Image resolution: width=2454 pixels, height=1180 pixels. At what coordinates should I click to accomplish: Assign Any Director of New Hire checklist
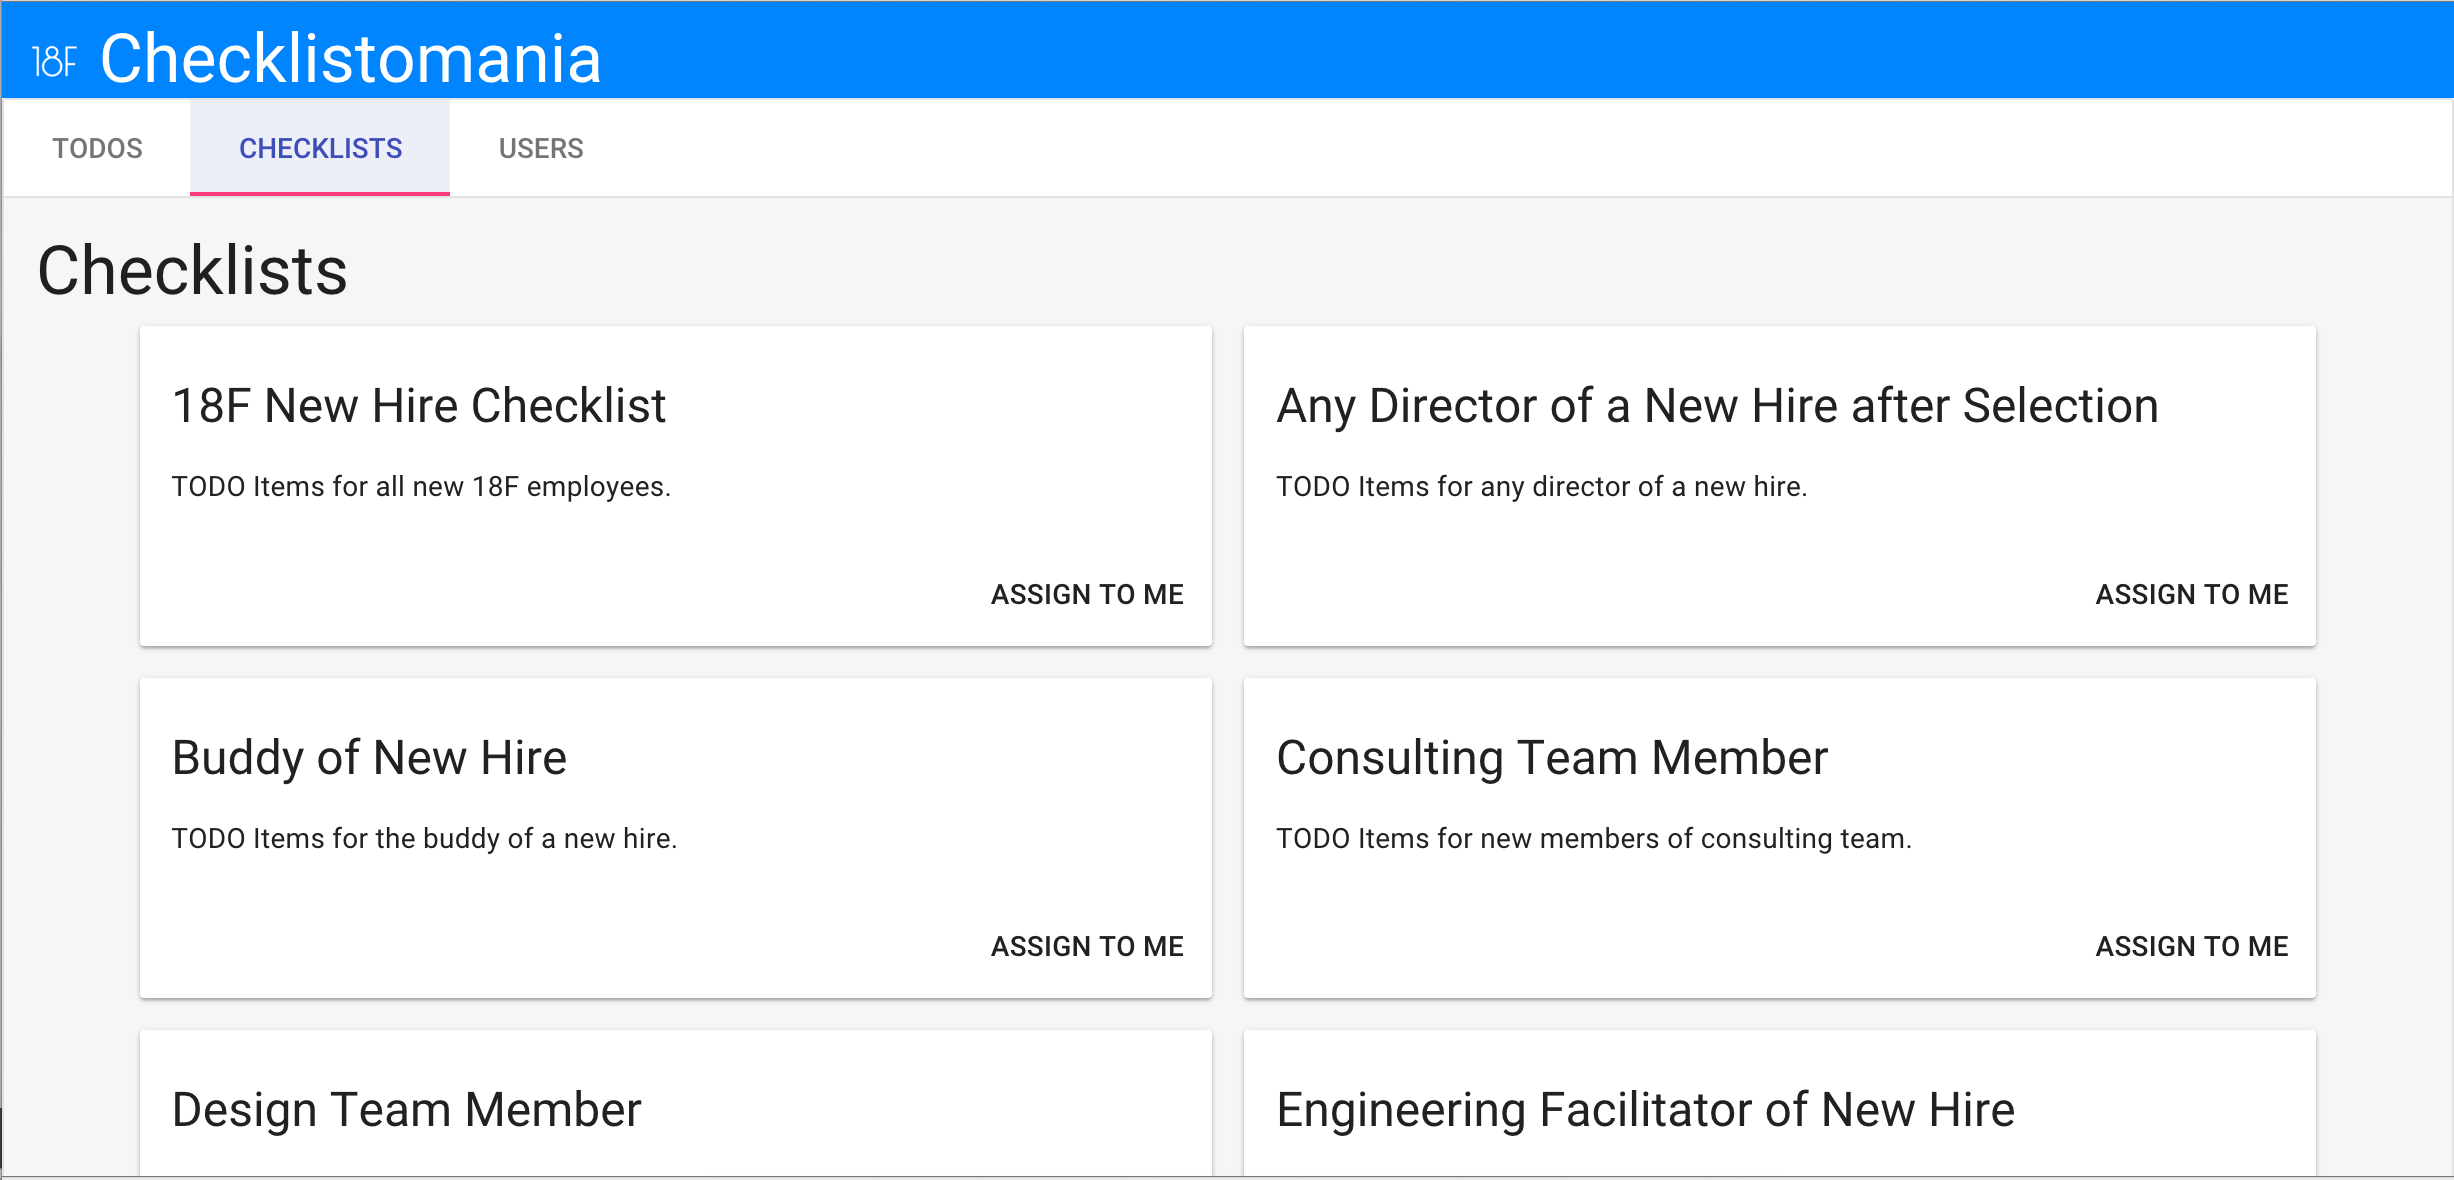(x=2191, y=594)
